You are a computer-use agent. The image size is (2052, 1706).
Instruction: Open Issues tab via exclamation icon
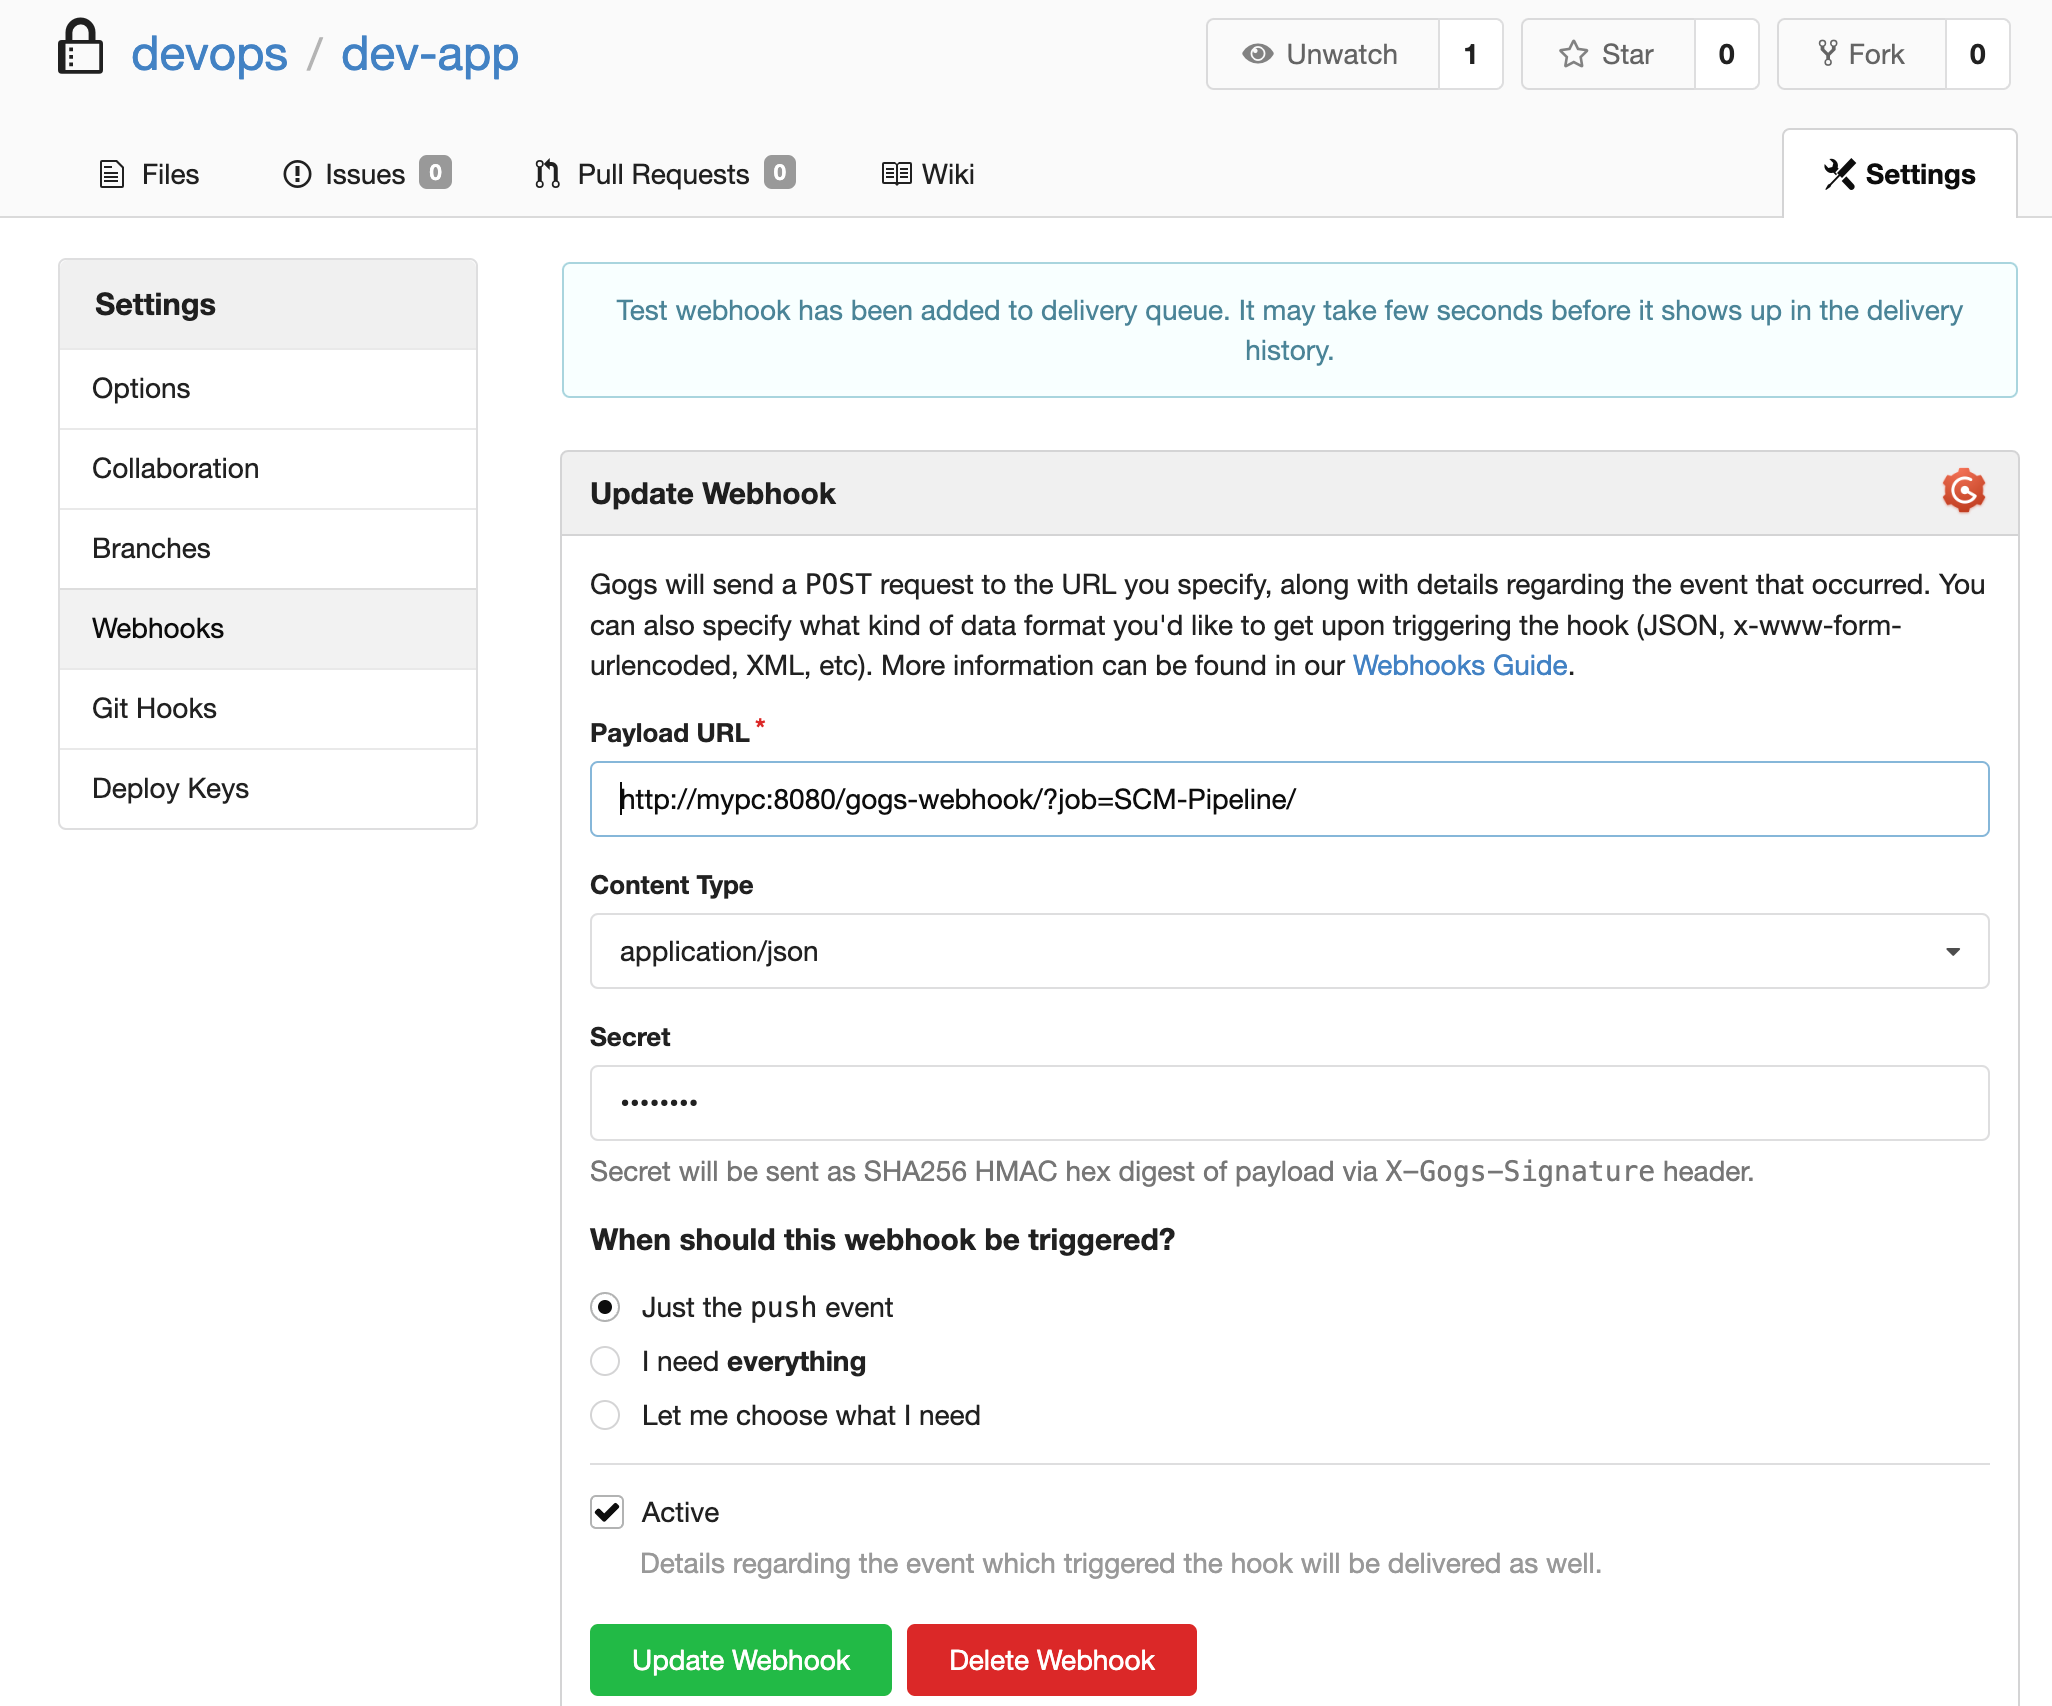pyautogui.click(x=297, y=174)
